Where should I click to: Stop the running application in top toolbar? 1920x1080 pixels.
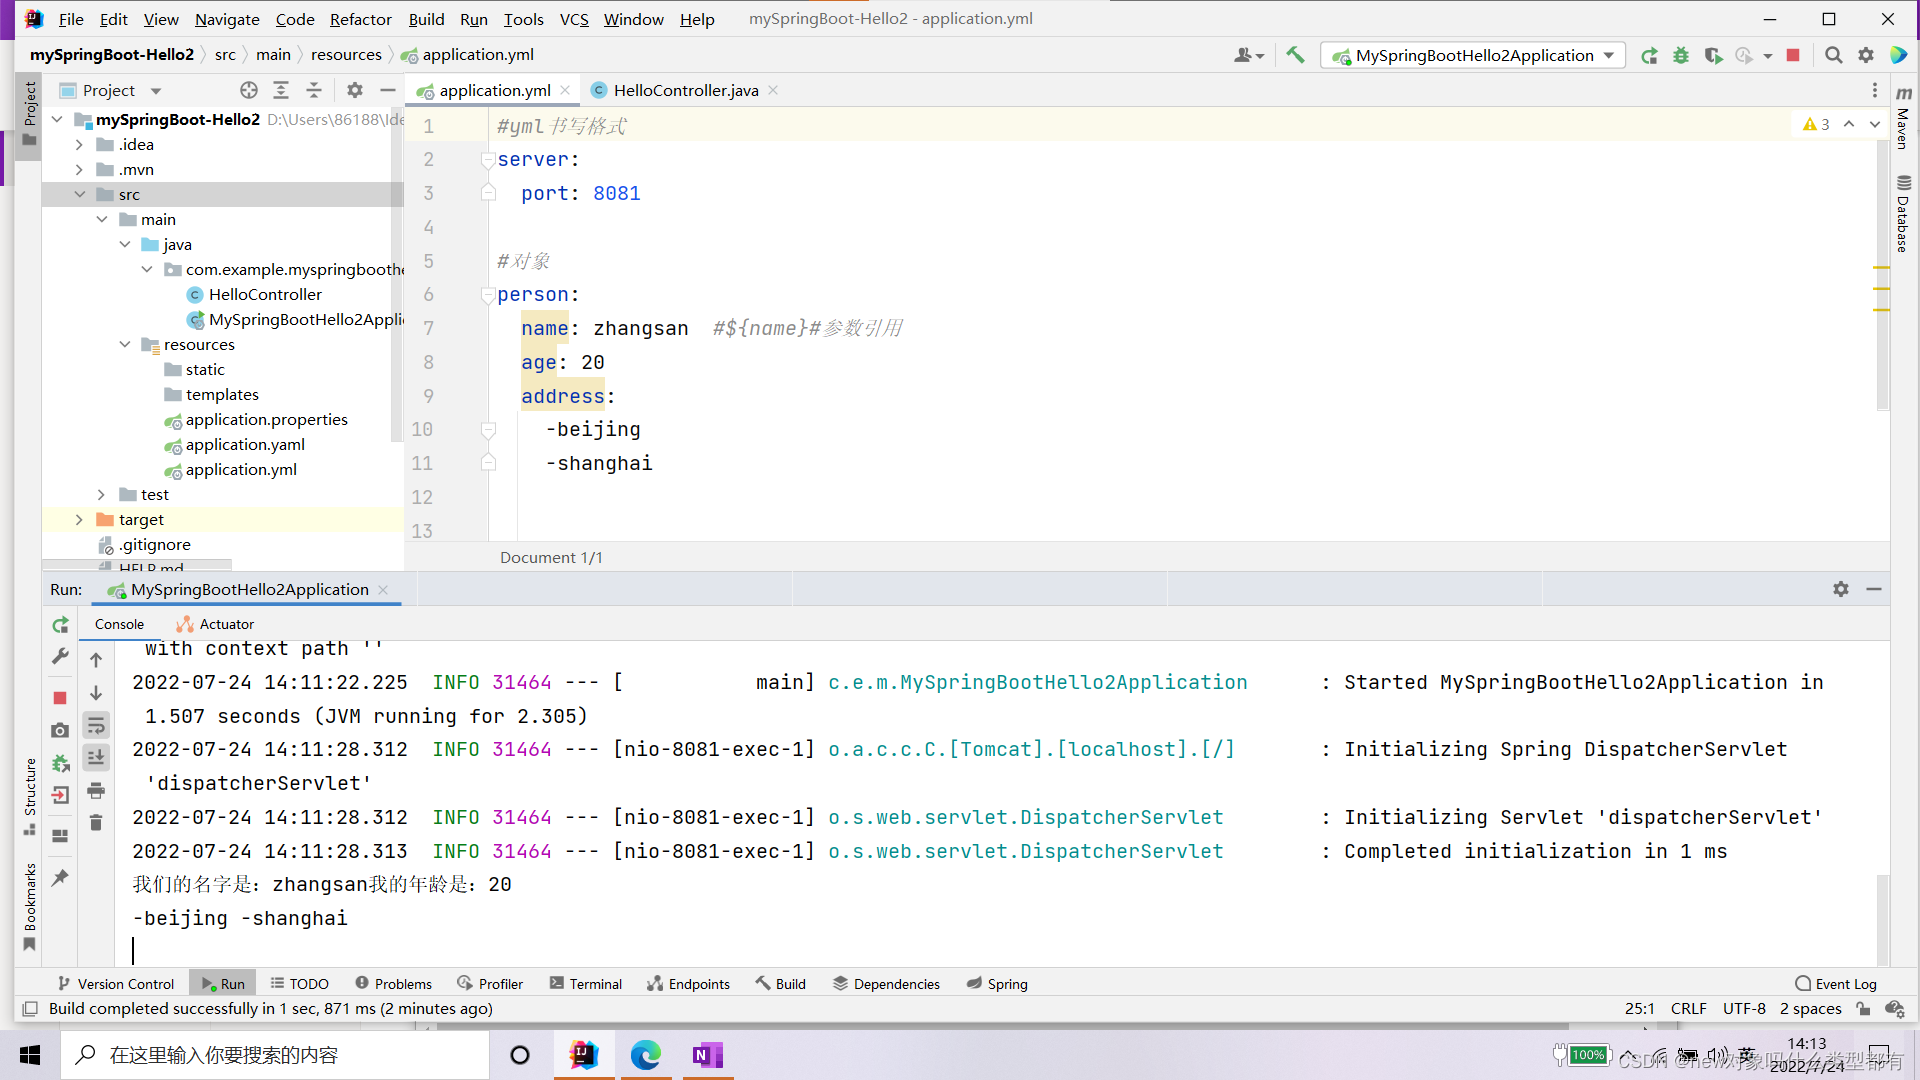click(1793, 55)
